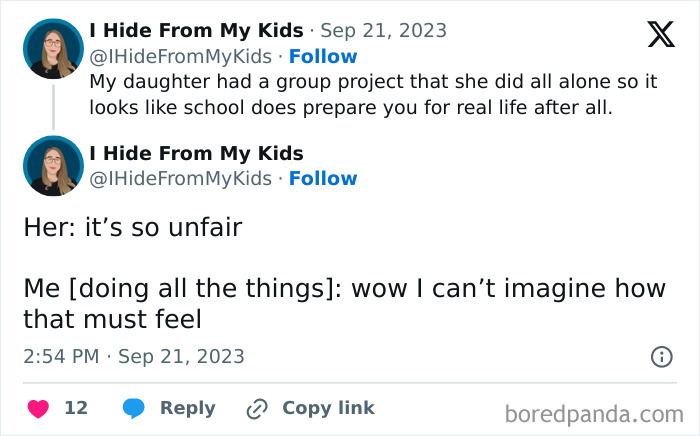
Task: Open the display name on the second tweet
Action: tap(196, 153)
